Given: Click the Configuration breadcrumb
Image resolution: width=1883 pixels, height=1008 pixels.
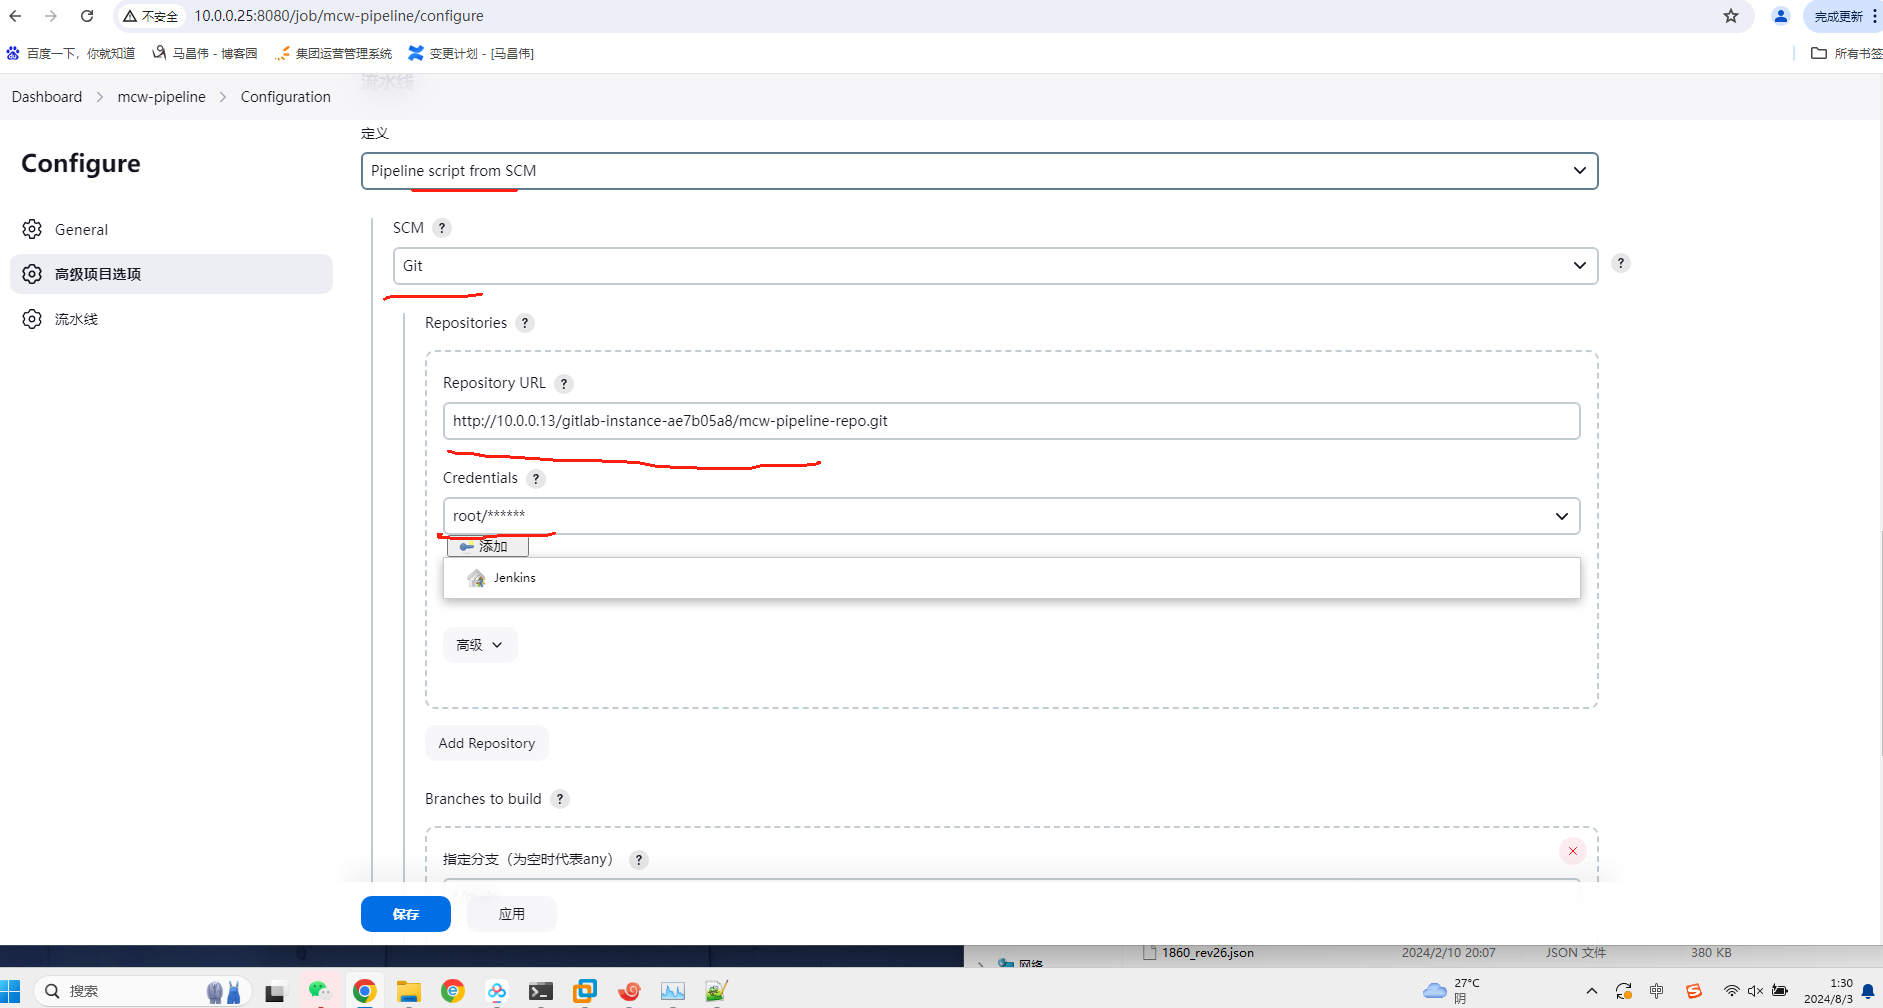Looking at the screenshot, I should (285, 97).
